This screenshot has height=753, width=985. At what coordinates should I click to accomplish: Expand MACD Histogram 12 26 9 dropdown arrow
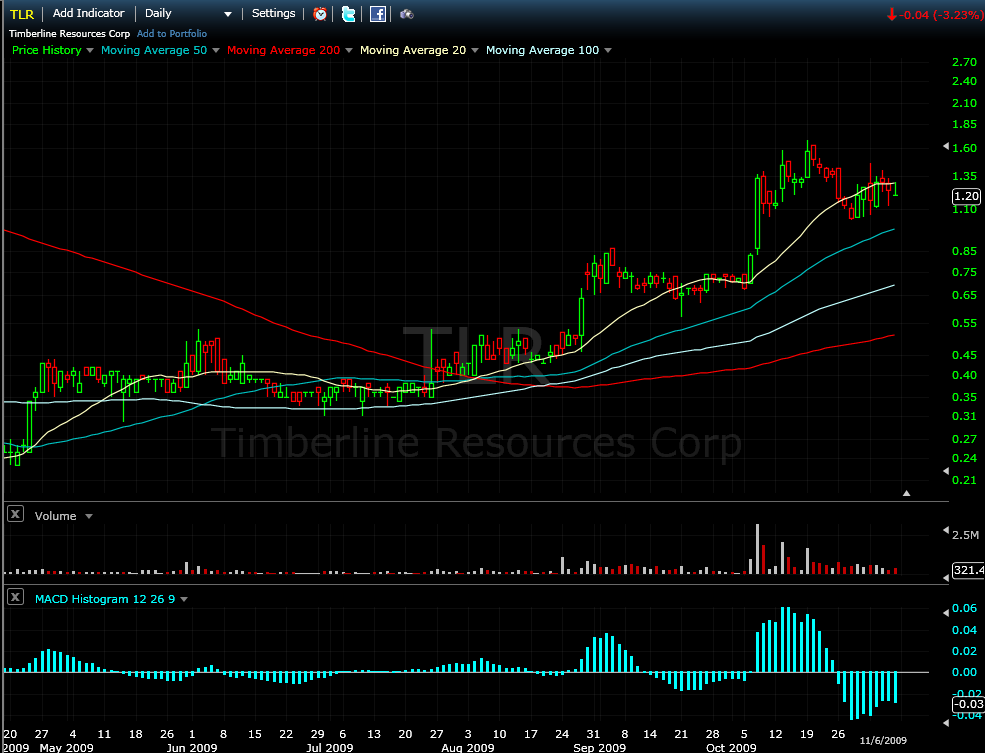coord(184,600)
